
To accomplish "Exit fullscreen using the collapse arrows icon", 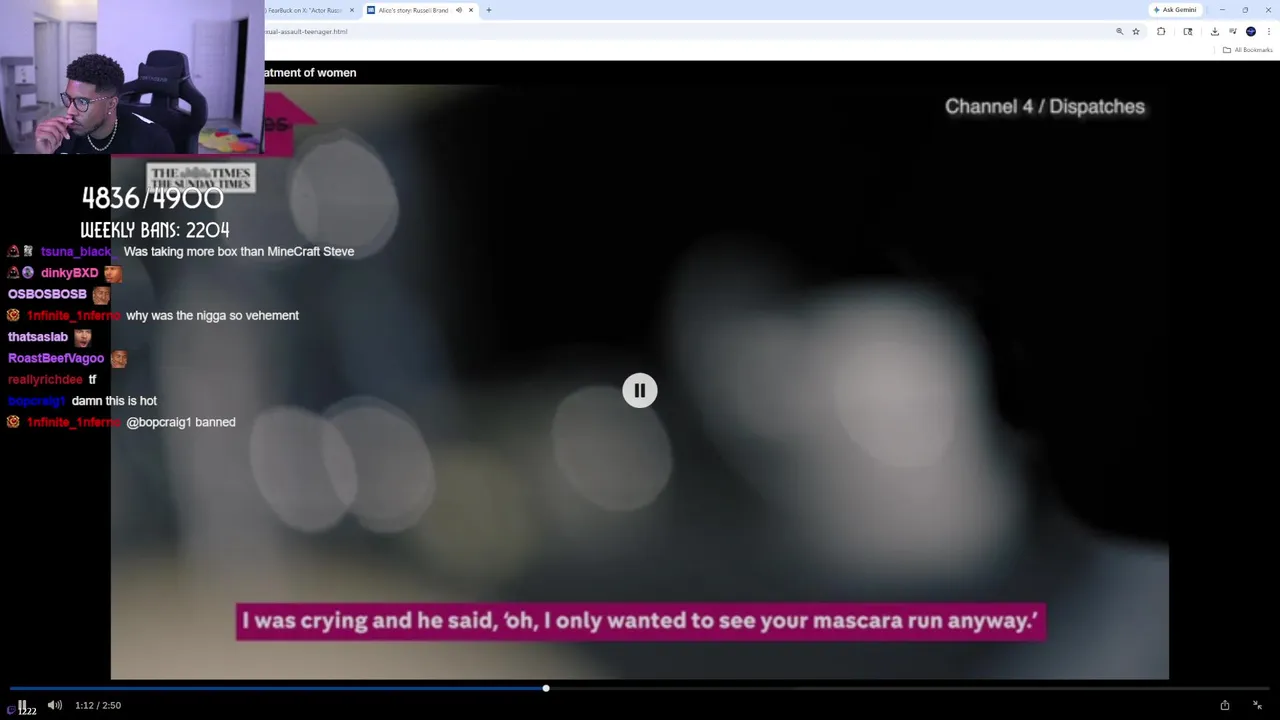I will coord(1257,705).
